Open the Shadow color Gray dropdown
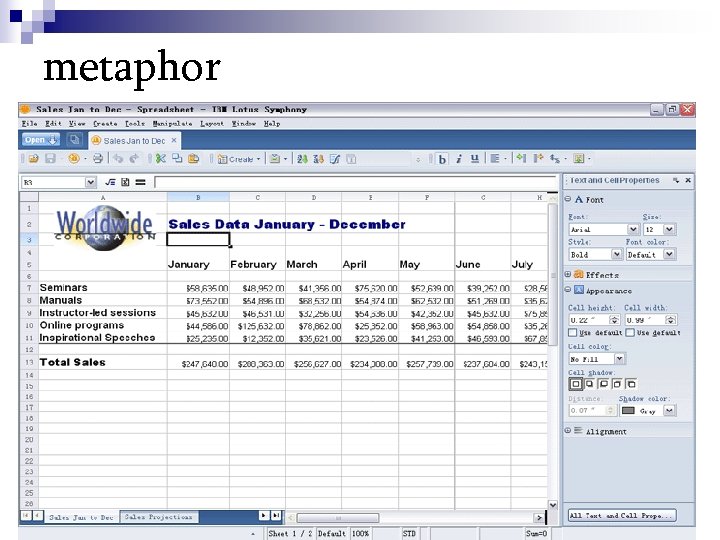This screenshot has width=720, height=540. click(x=669, y=411)
